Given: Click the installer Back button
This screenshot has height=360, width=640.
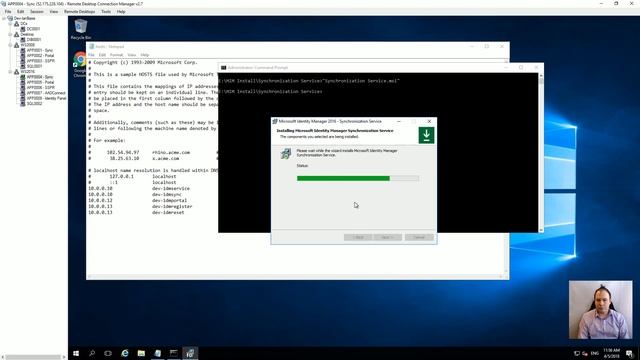Looking at the screenshot, I should pyautogui.click(x=358, y=237).
